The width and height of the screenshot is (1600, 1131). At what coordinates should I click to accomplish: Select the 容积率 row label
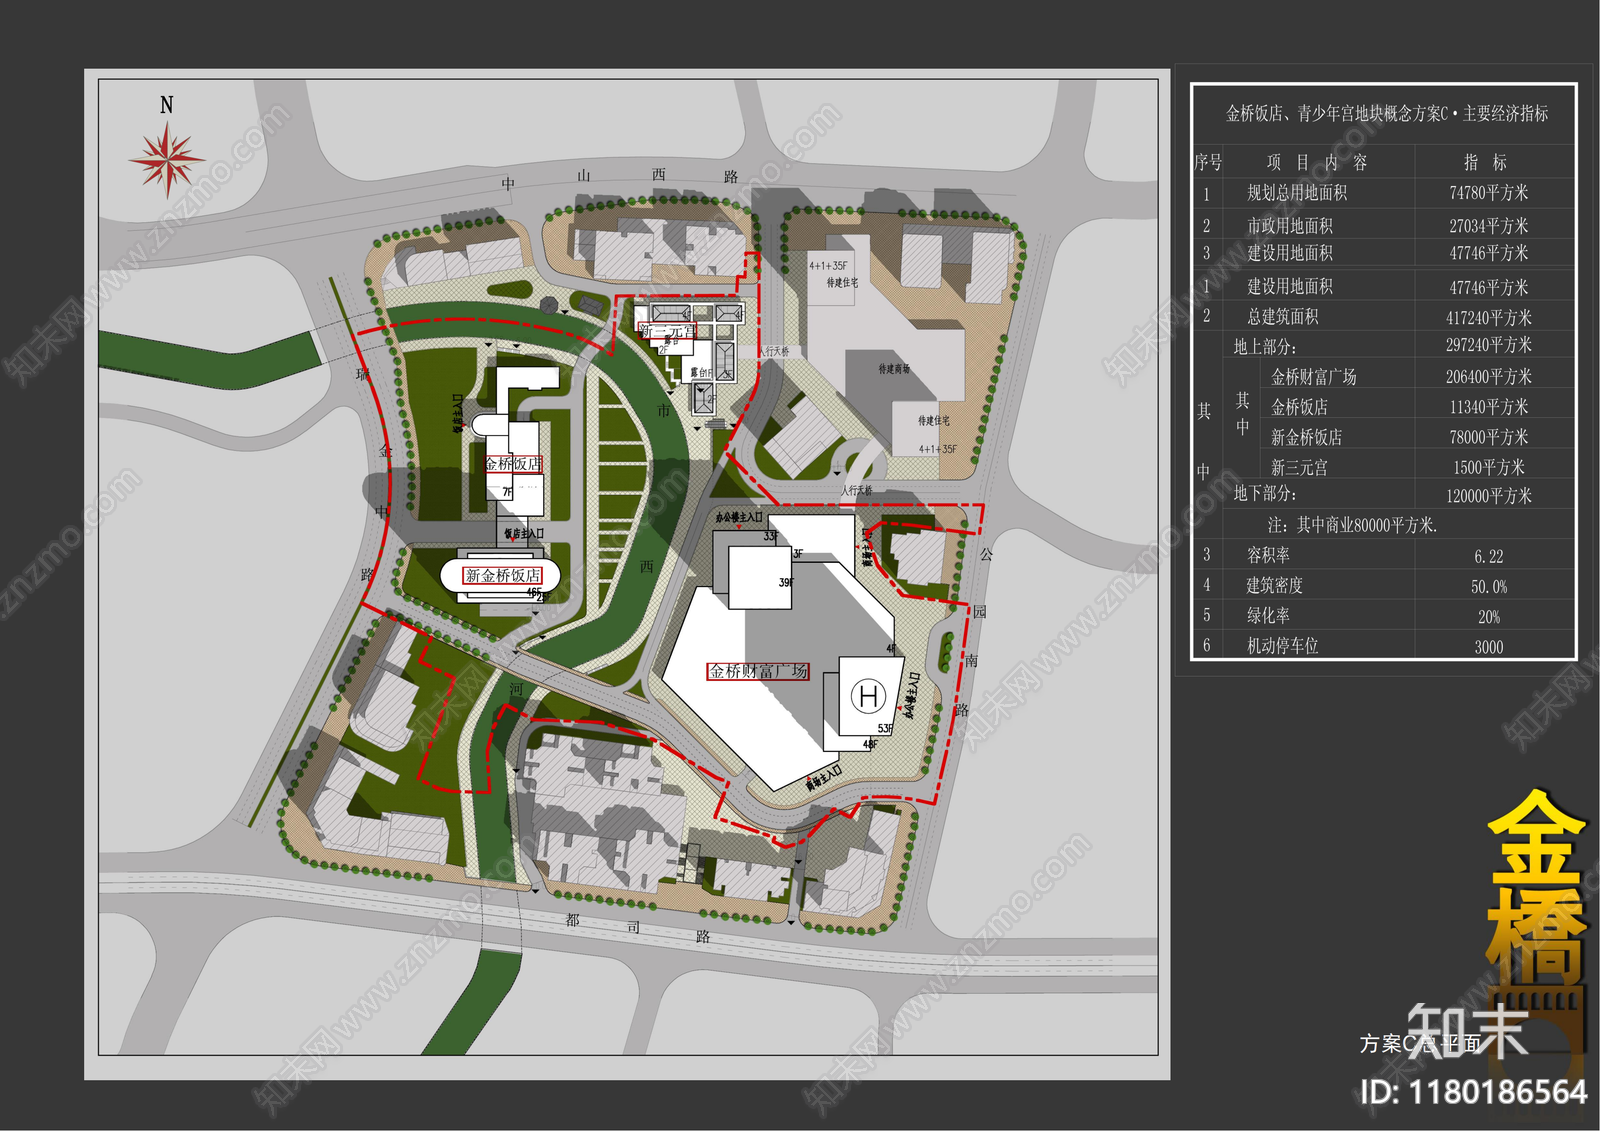pos(1268,555)
